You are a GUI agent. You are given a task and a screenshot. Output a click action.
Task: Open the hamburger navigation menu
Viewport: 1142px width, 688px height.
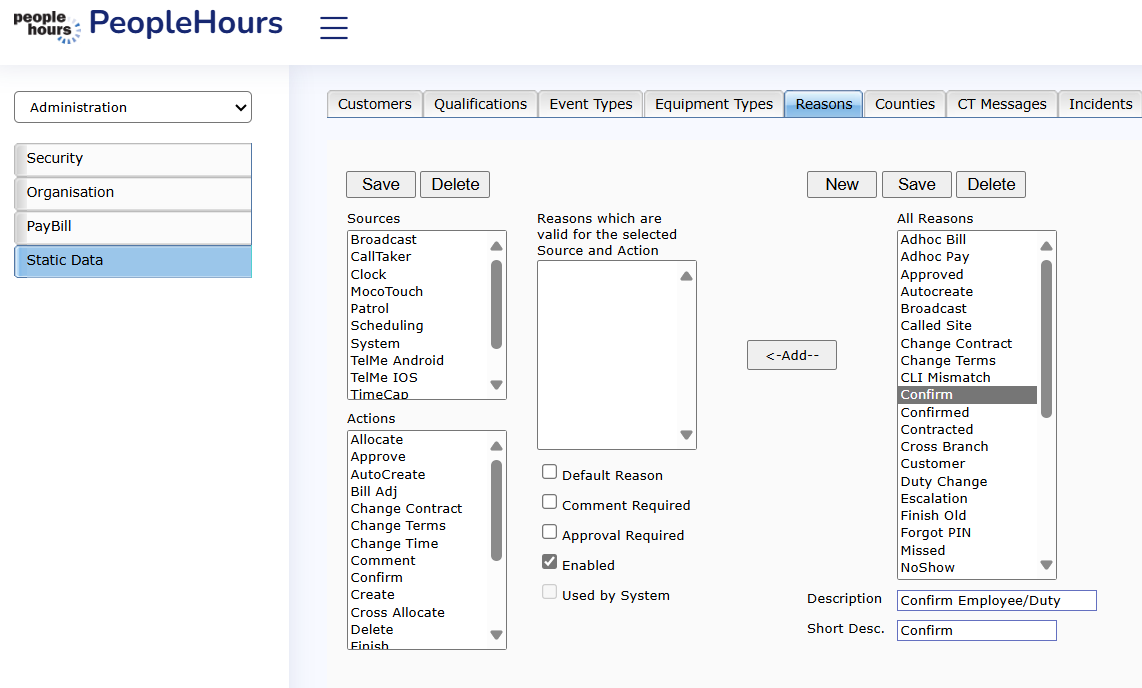click(x=334, y=28)
